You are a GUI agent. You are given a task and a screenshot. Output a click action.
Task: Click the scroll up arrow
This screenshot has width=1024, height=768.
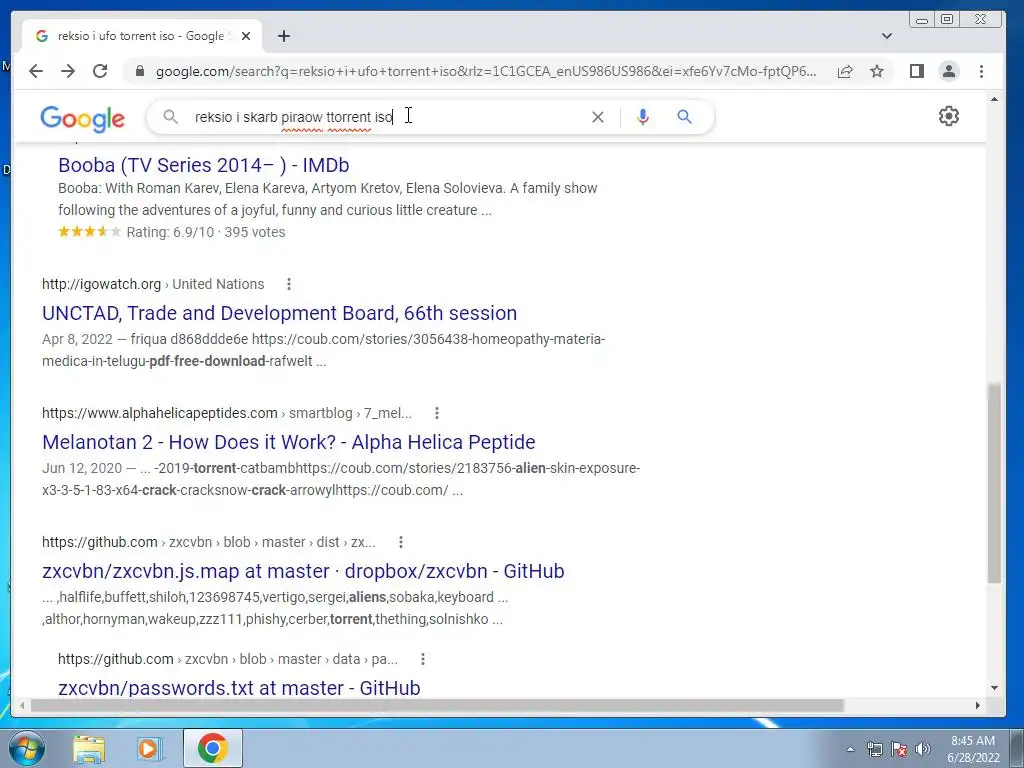994,100
